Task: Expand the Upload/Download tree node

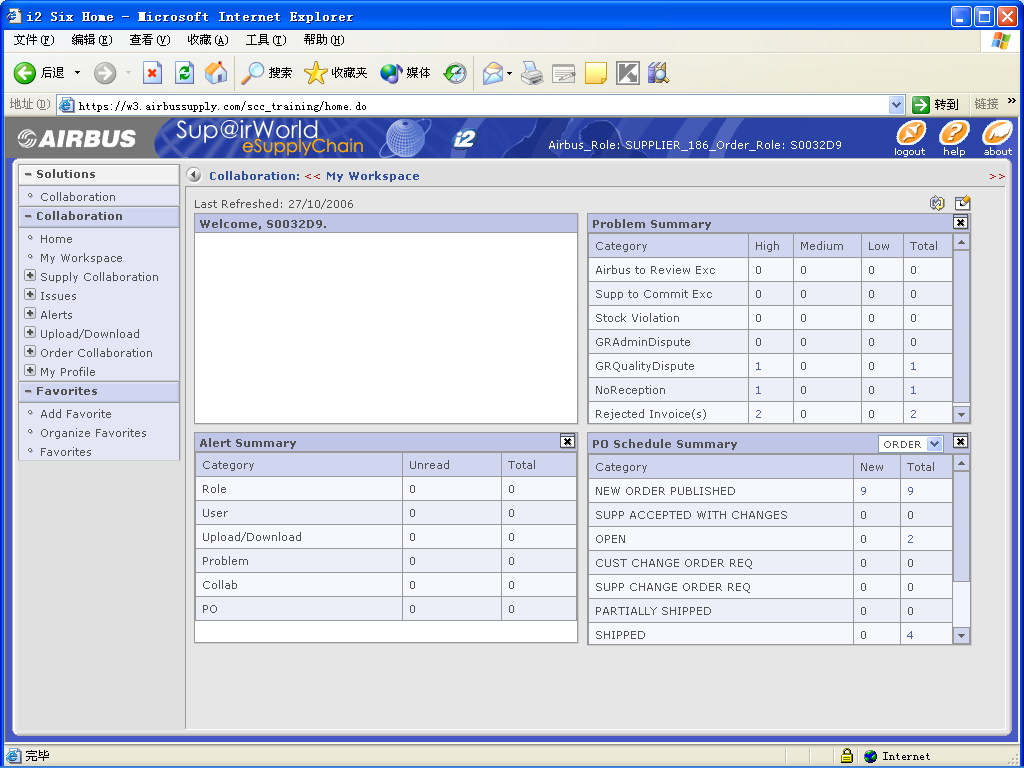Action: coord(30,332)
